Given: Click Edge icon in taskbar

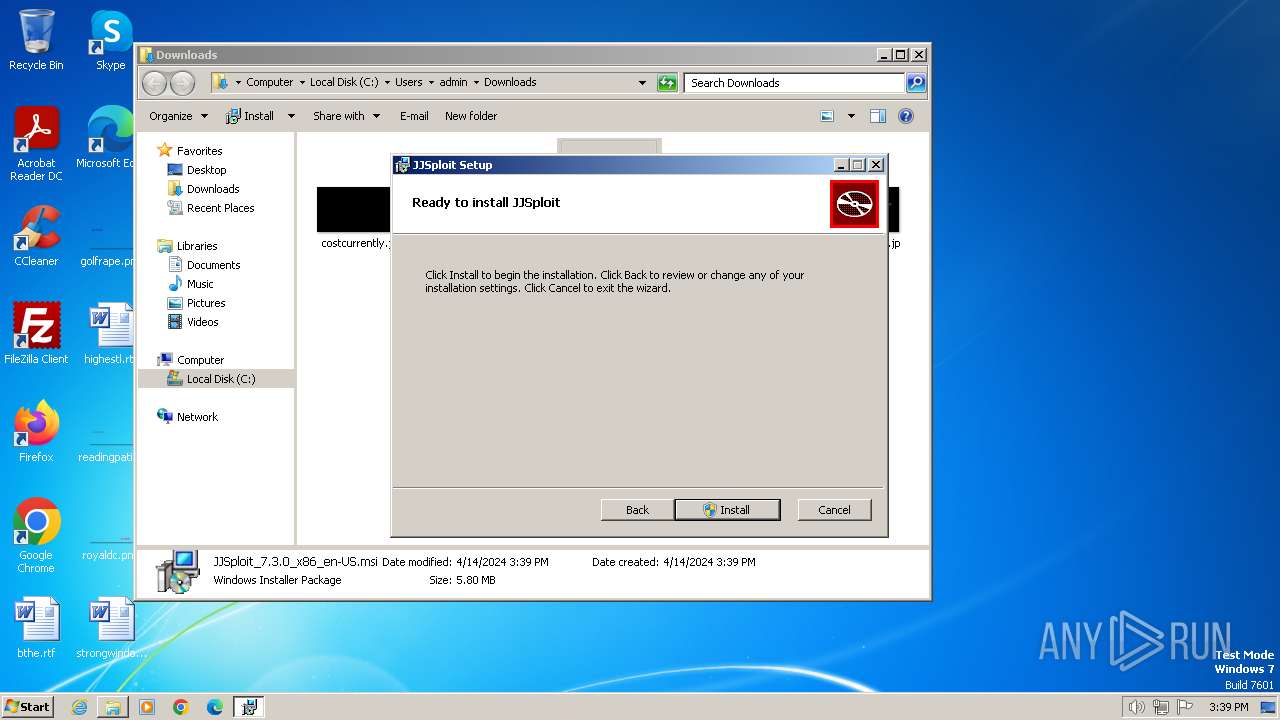Looking at the screenshot, I should click(x=215, y=707).
